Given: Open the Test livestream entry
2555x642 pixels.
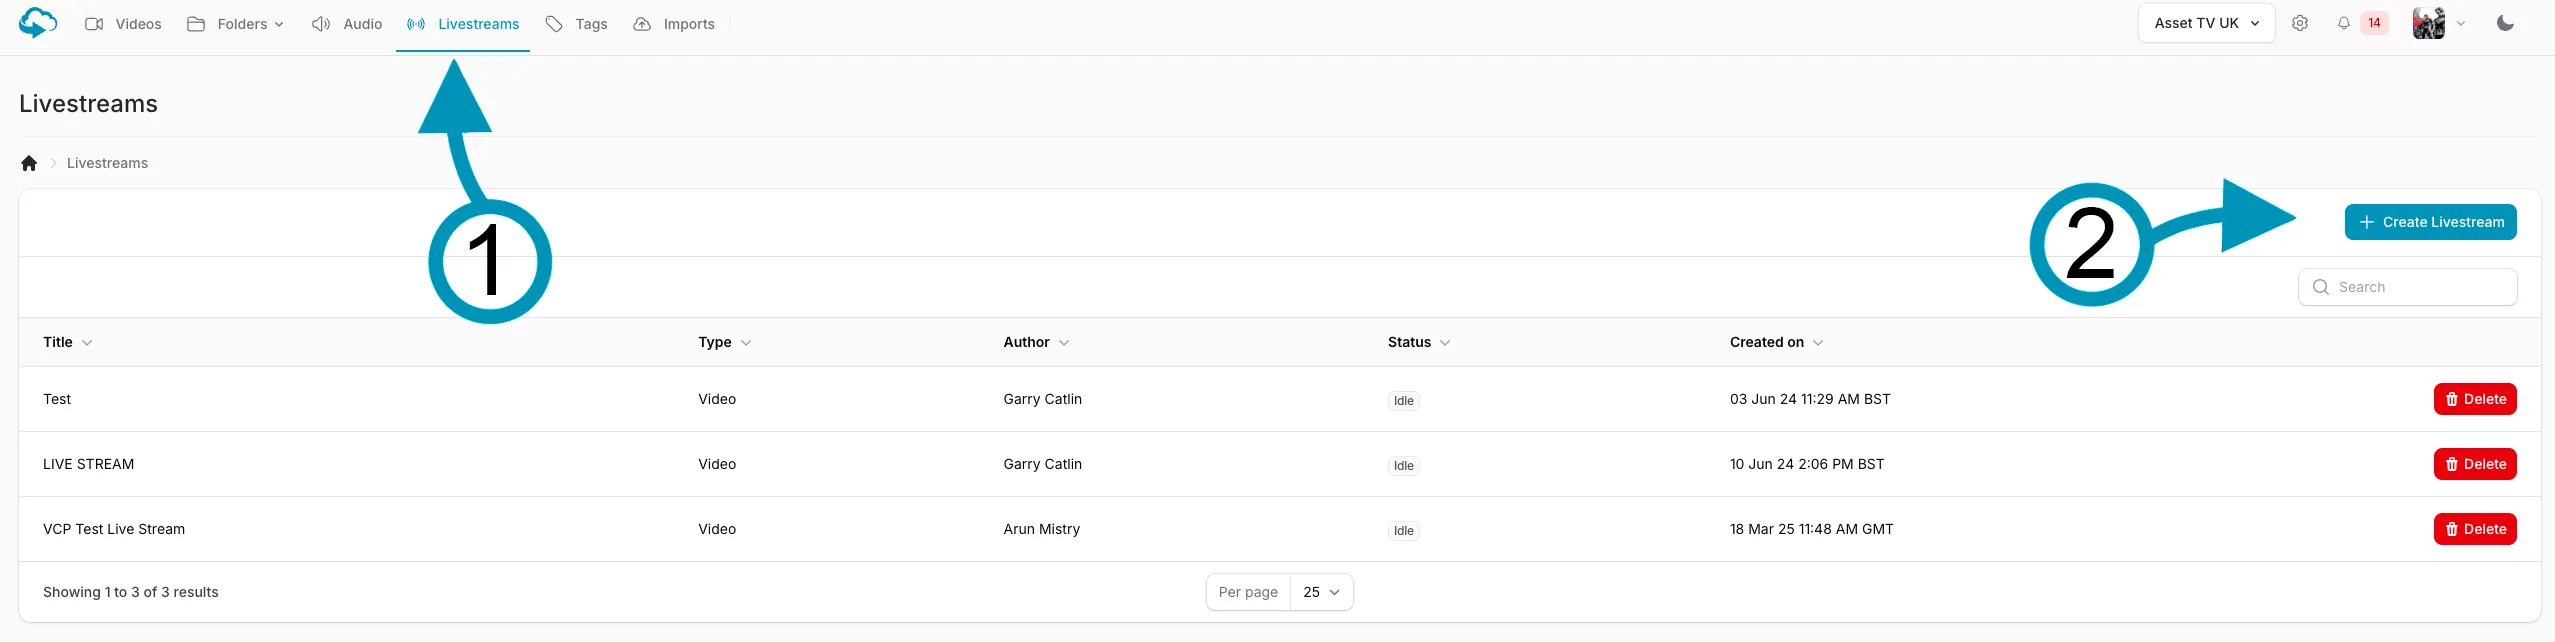Looking at the screenshot, I should click(x=57, y=399).
